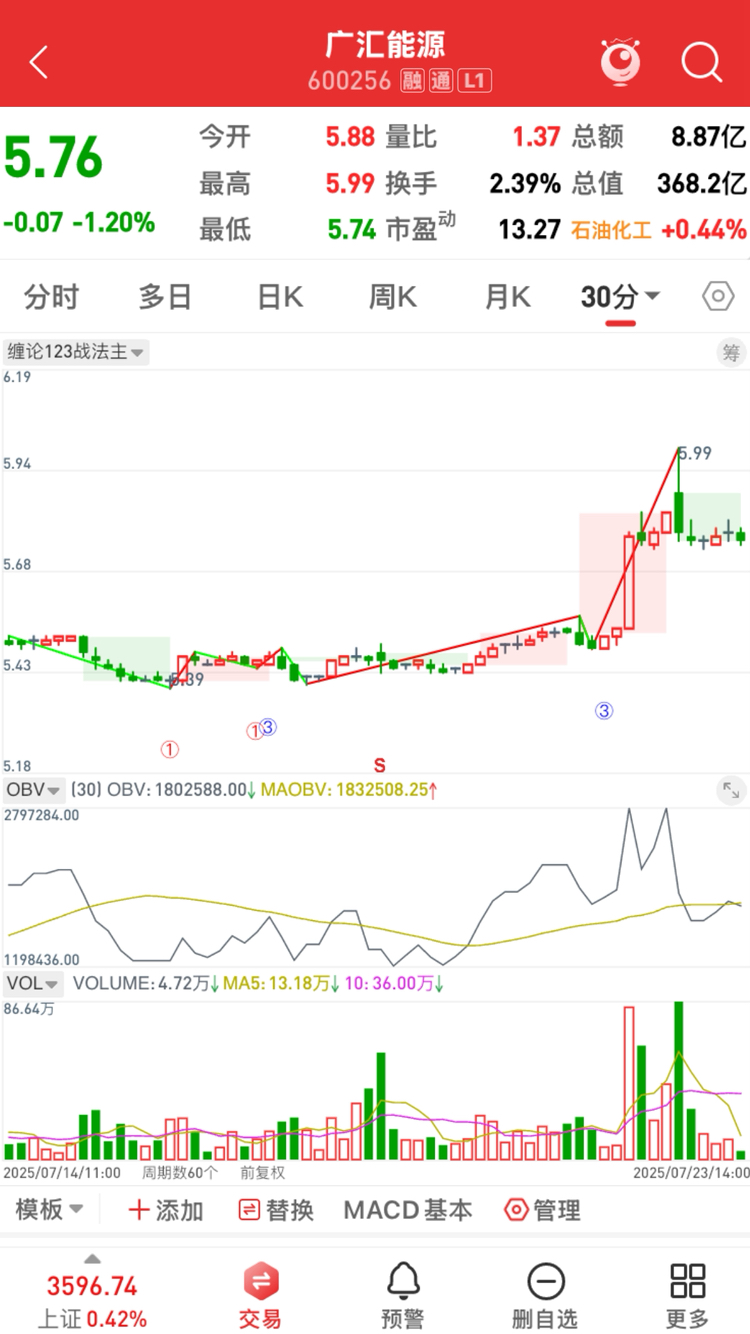Tap the 今开 value 5.88

point(350,137)
